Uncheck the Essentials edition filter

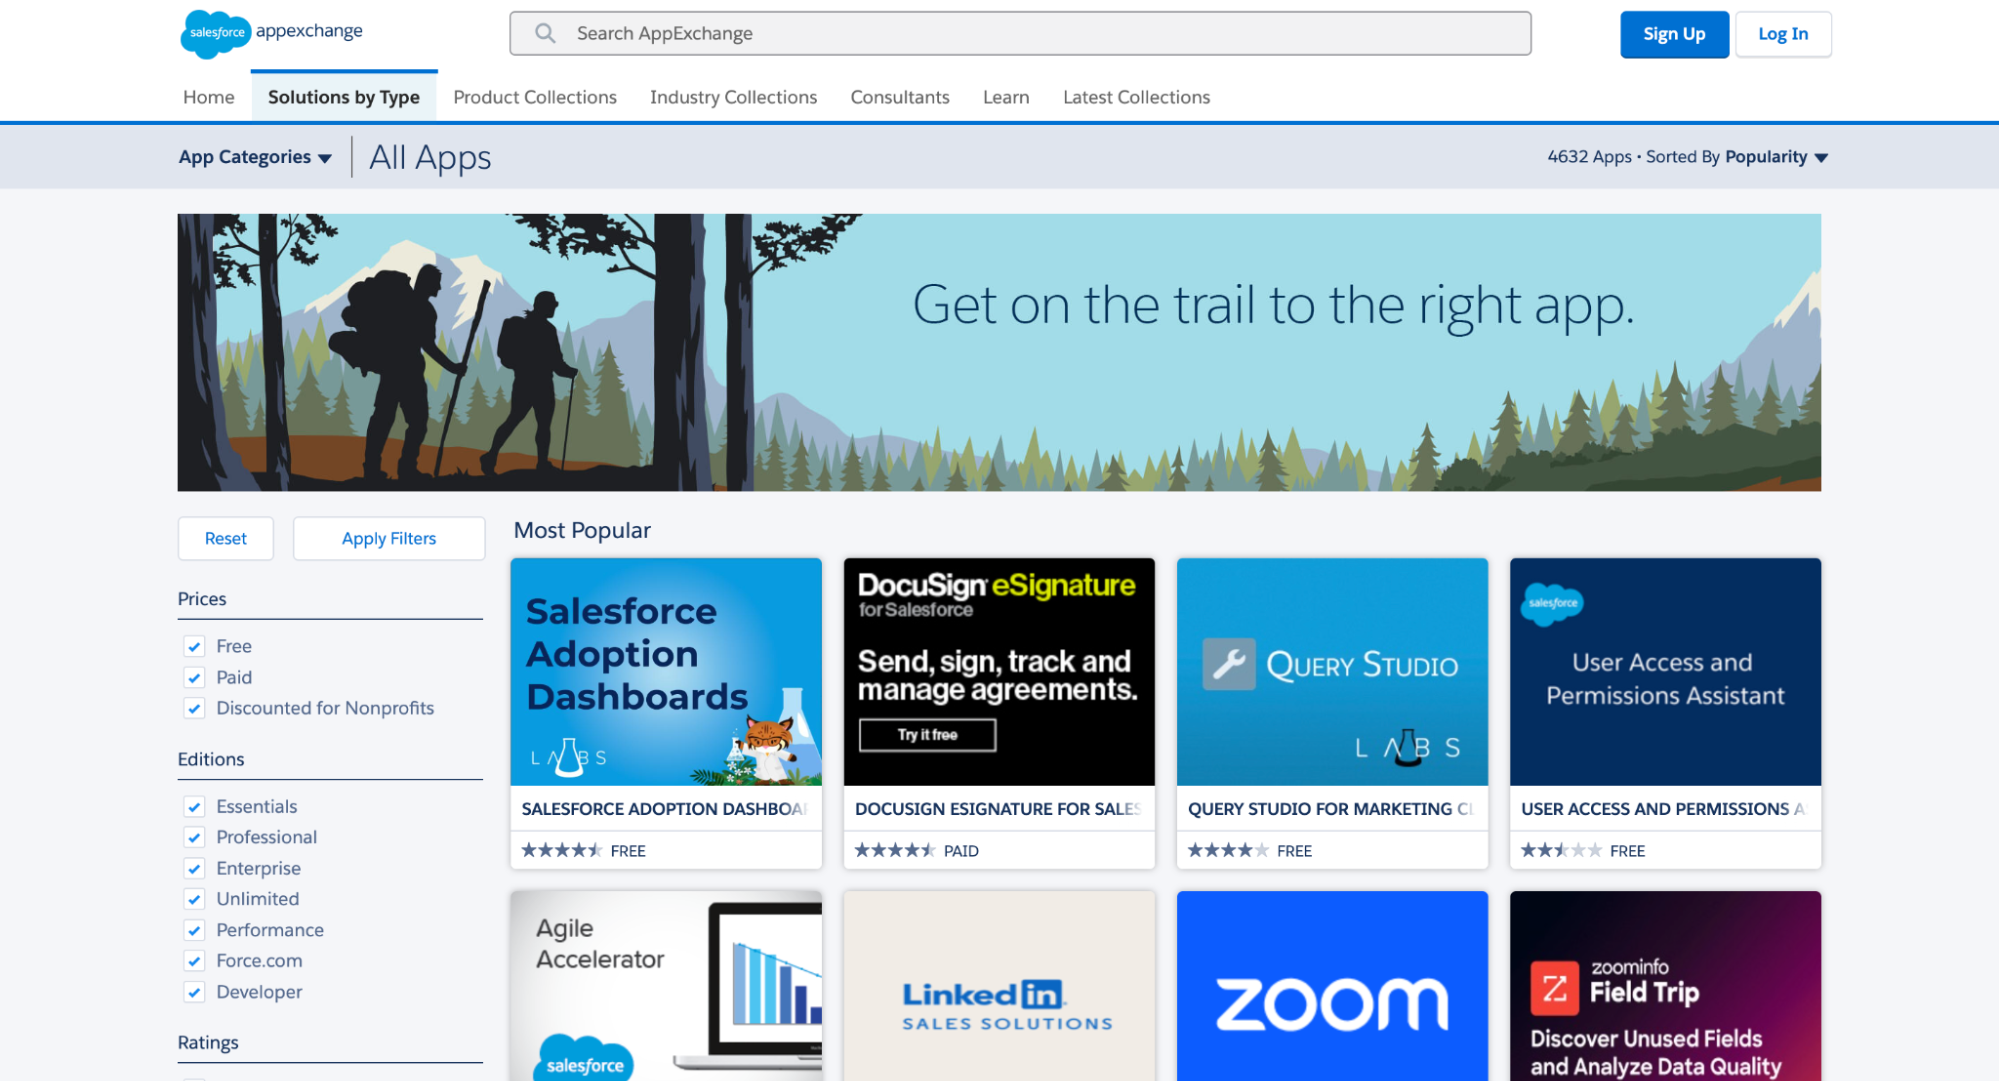(195, 807)
